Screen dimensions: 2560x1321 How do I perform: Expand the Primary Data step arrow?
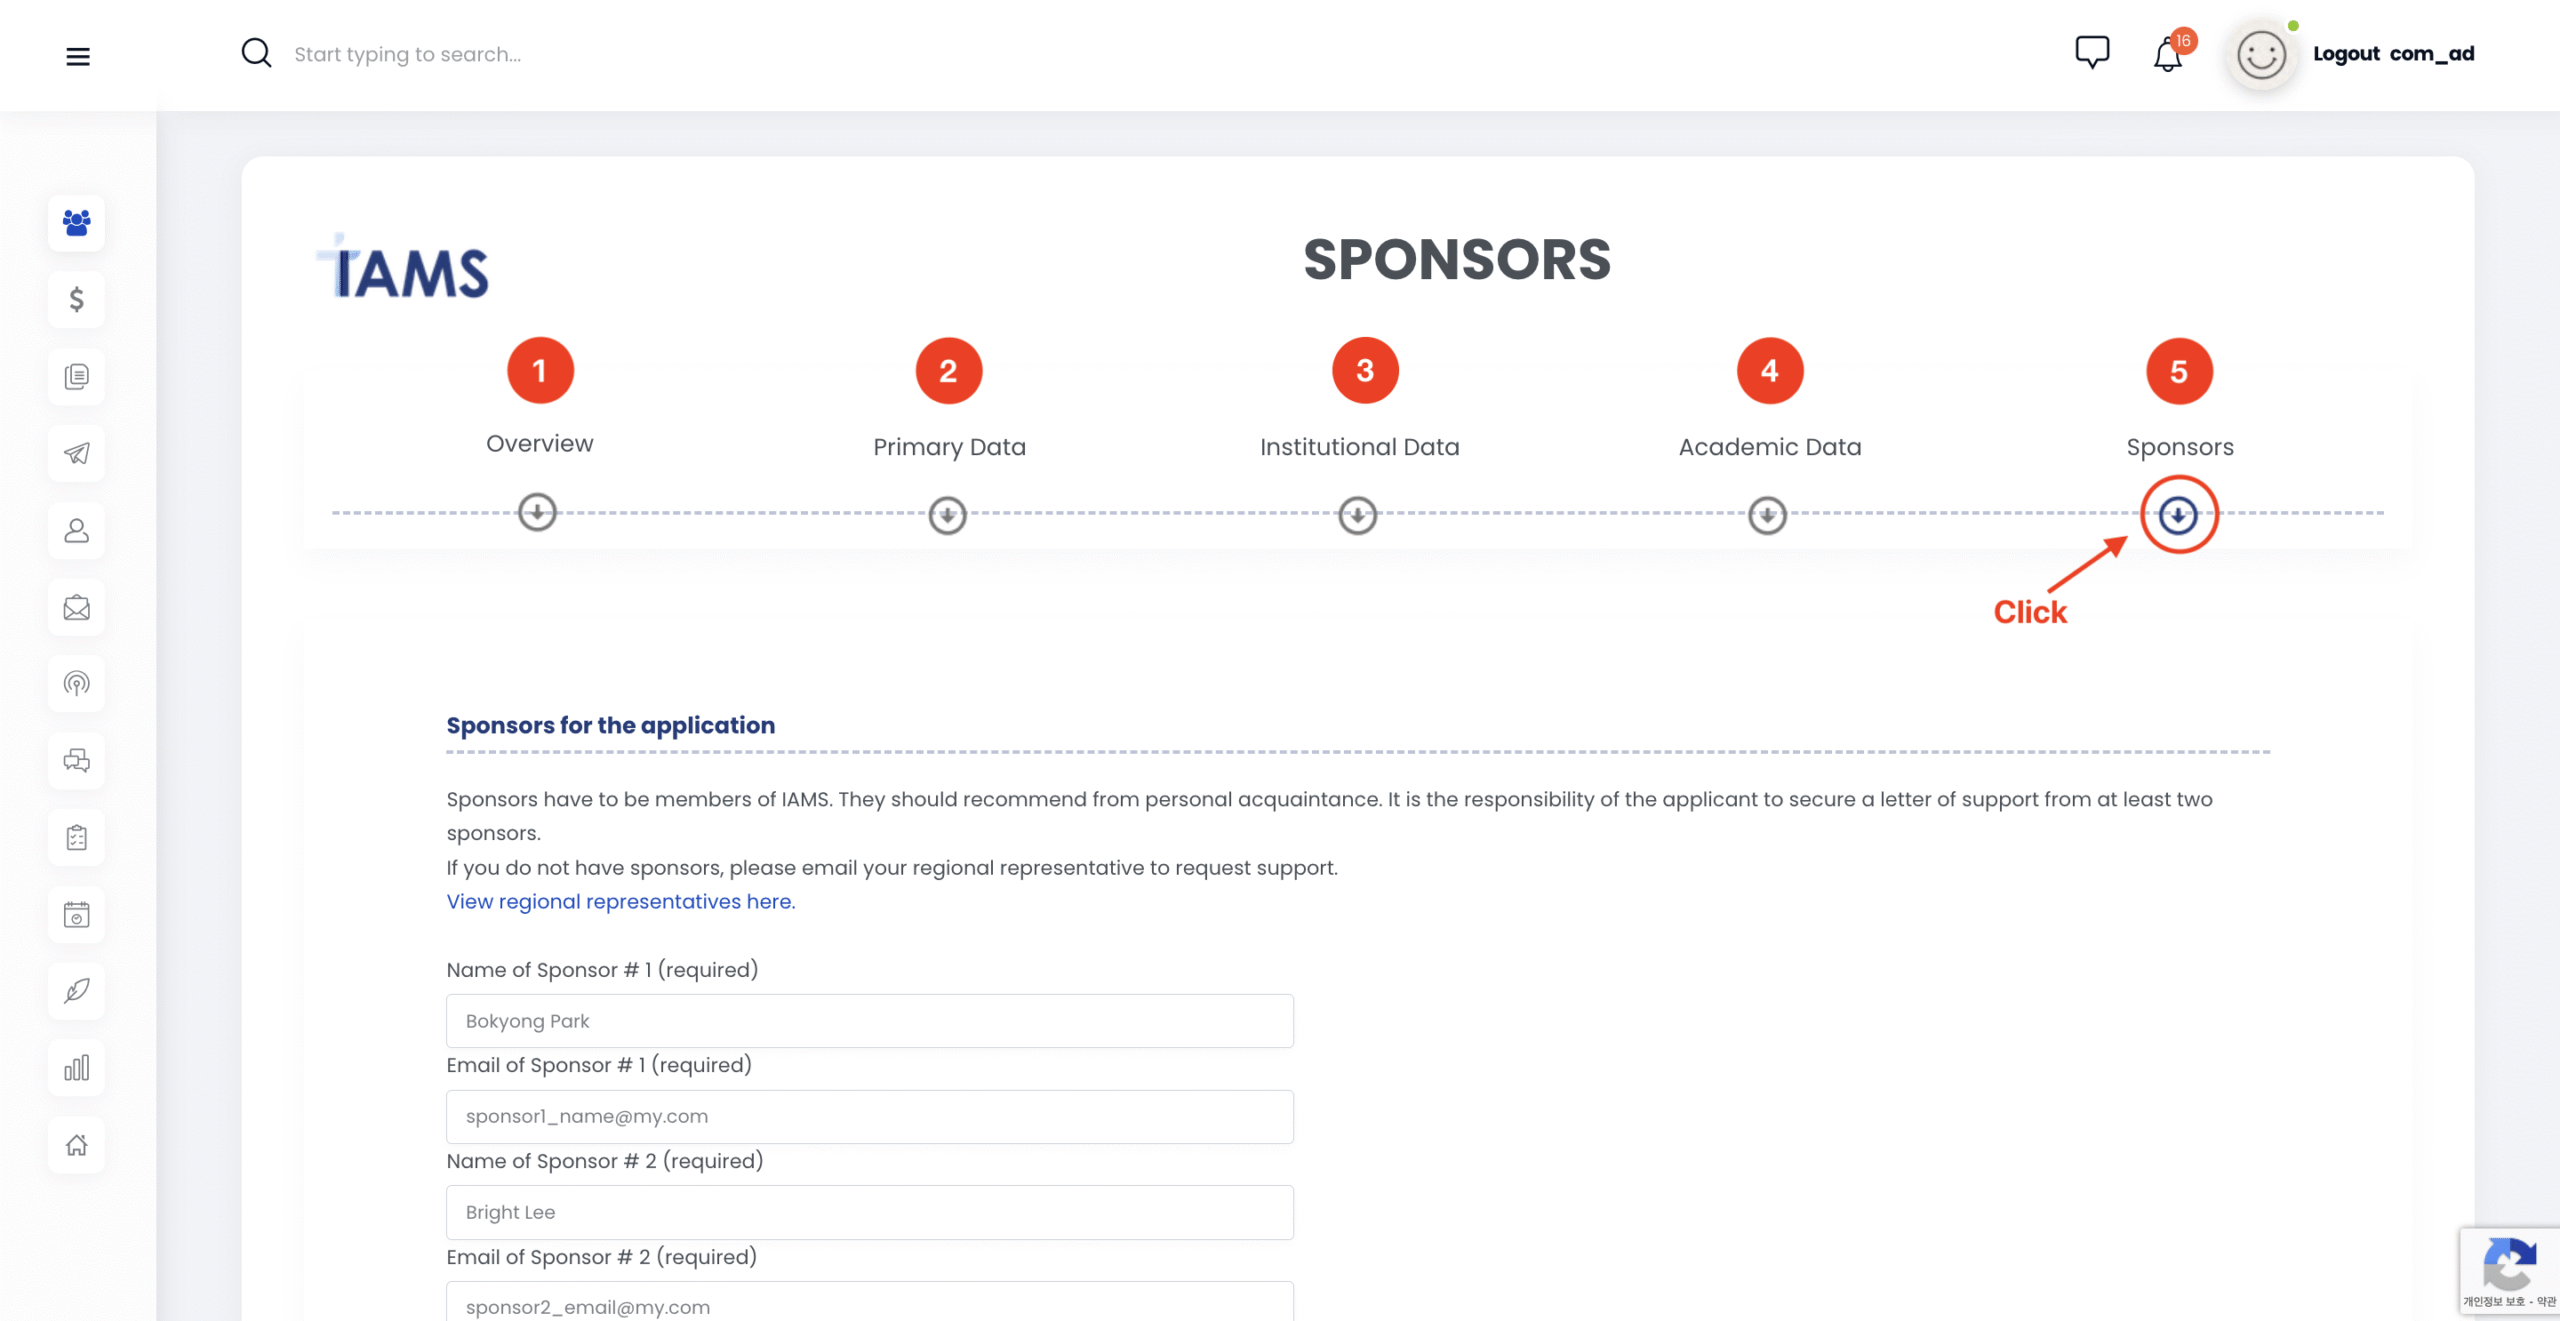[948, 515]
